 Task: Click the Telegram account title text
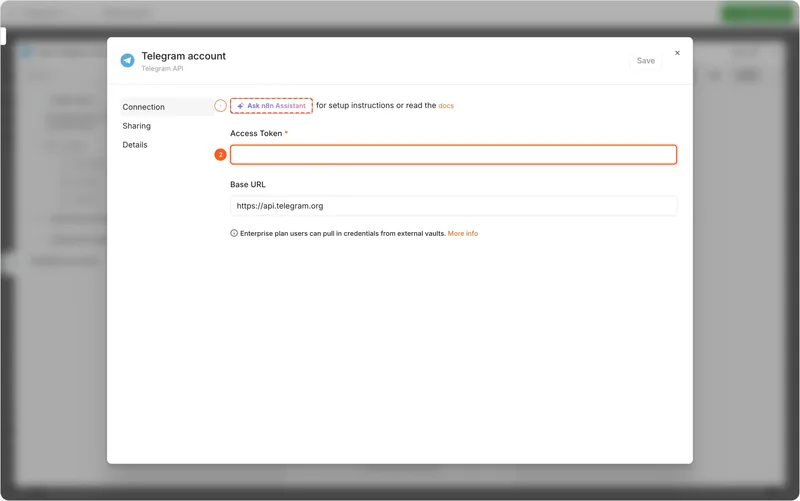pos(184,56)
